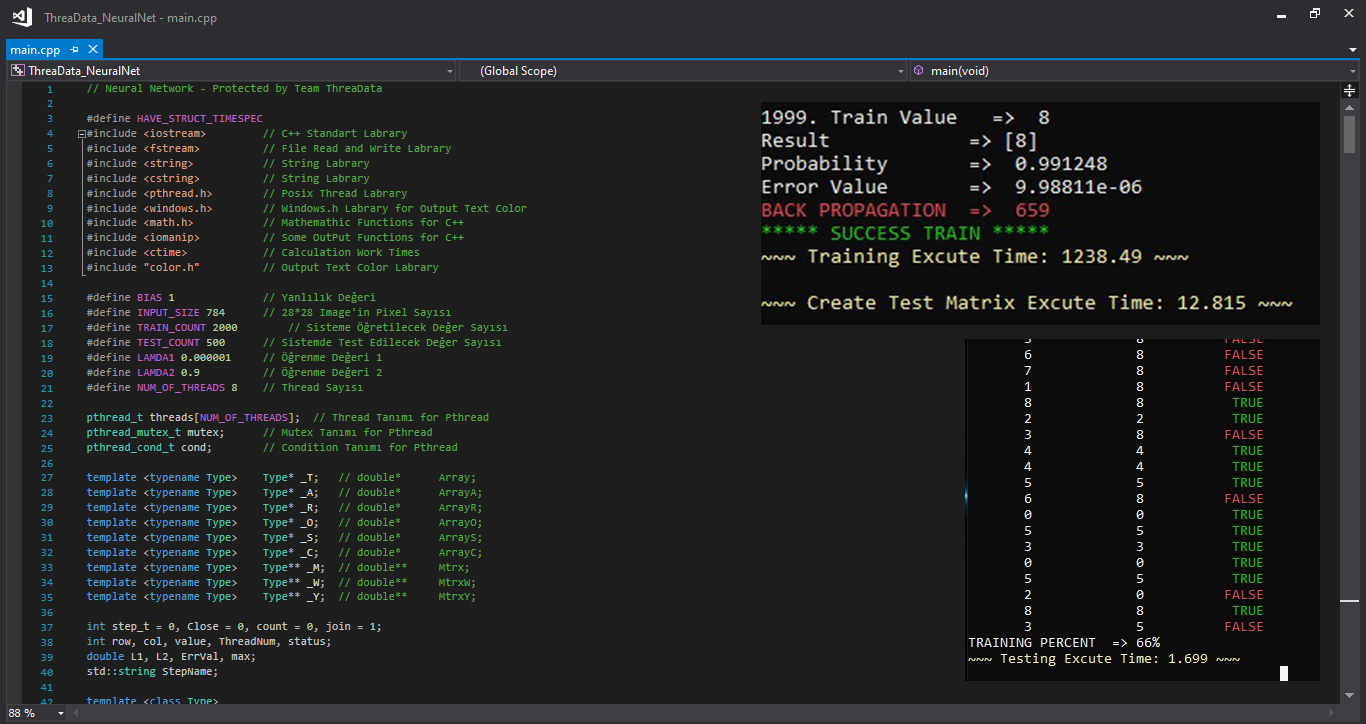The height and width of the screenshot is (724, 1366).
Task: Open the main(void) member dropdown
Action: (1351, 71)
